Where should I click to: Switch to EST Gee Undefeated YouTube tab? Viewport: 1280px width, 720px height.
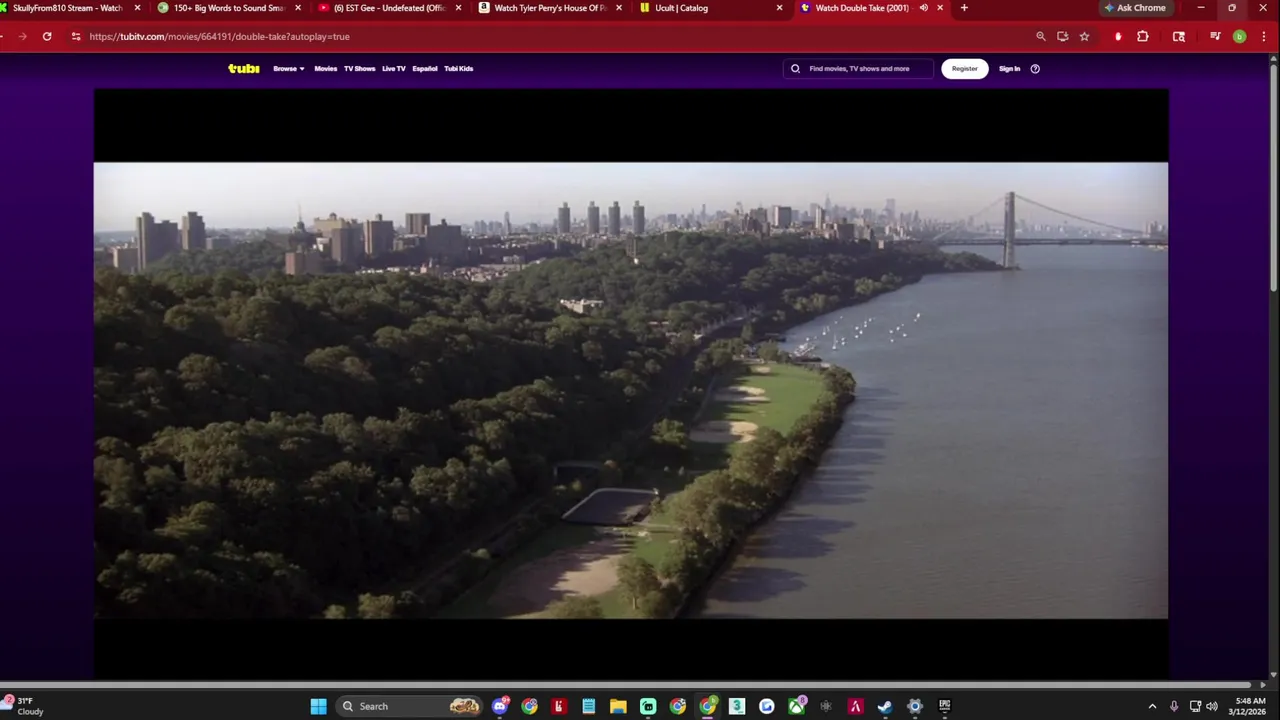[388, 8]
